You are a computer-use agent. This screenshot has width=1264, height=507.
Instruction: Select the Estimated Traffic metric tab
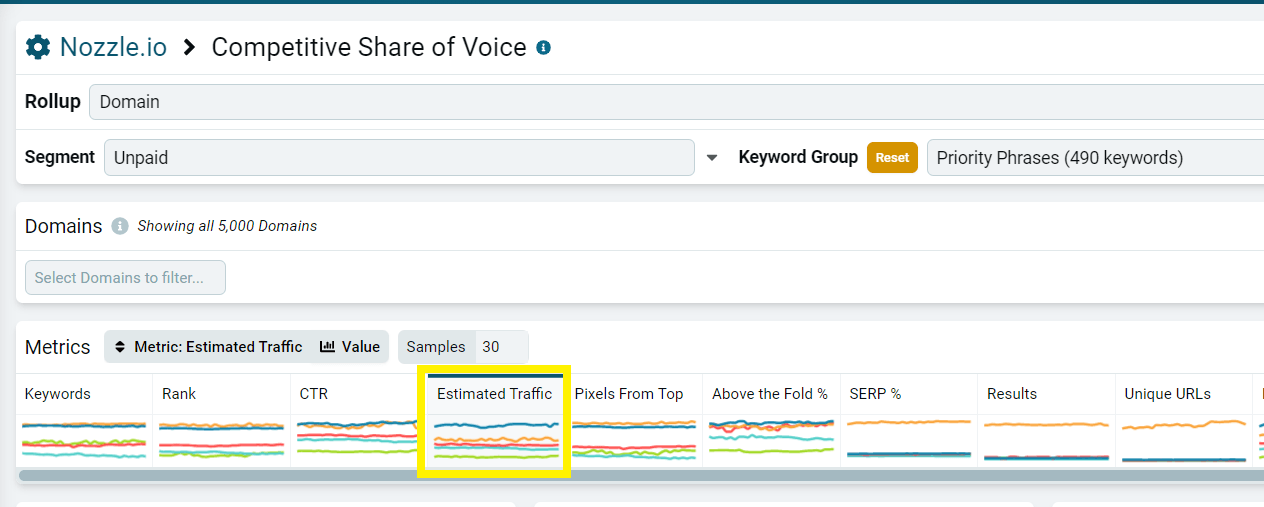click(494, 394)
